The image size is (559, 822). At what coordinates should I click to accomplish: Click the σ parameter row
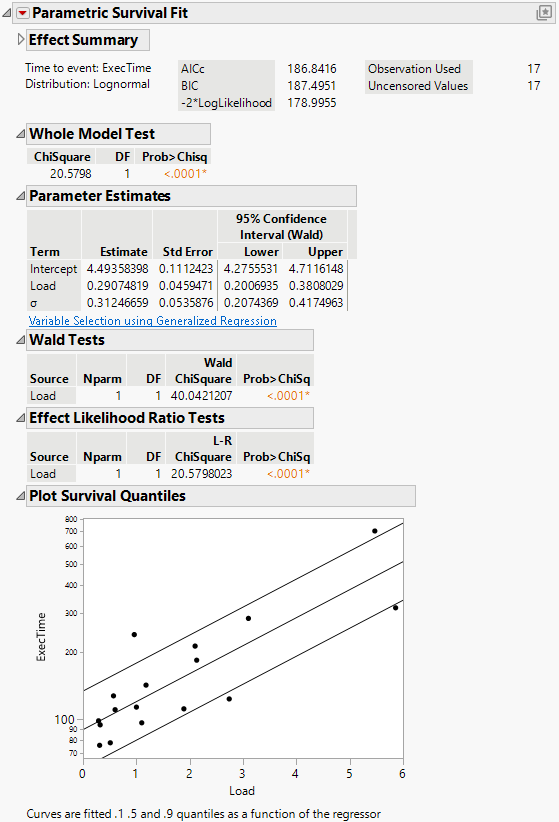pos(187,303)
